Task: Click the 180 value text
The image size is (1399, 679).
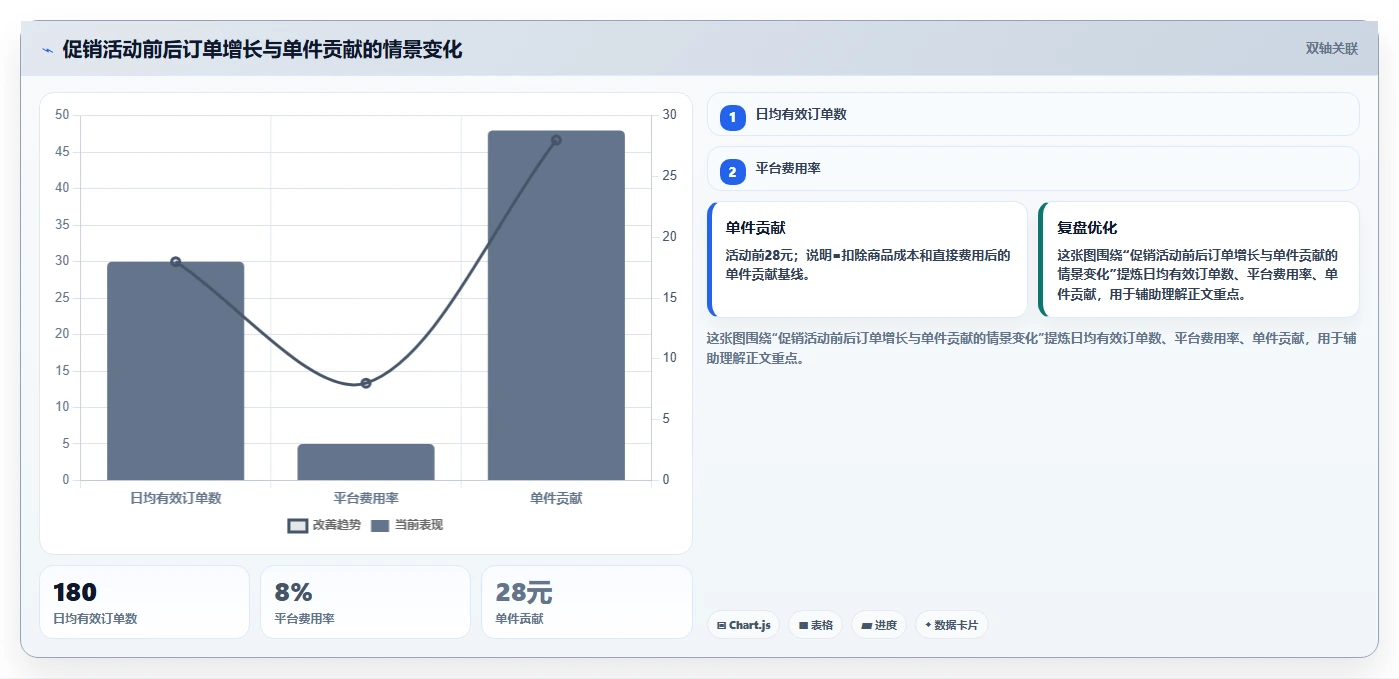Action: point(75,593)
